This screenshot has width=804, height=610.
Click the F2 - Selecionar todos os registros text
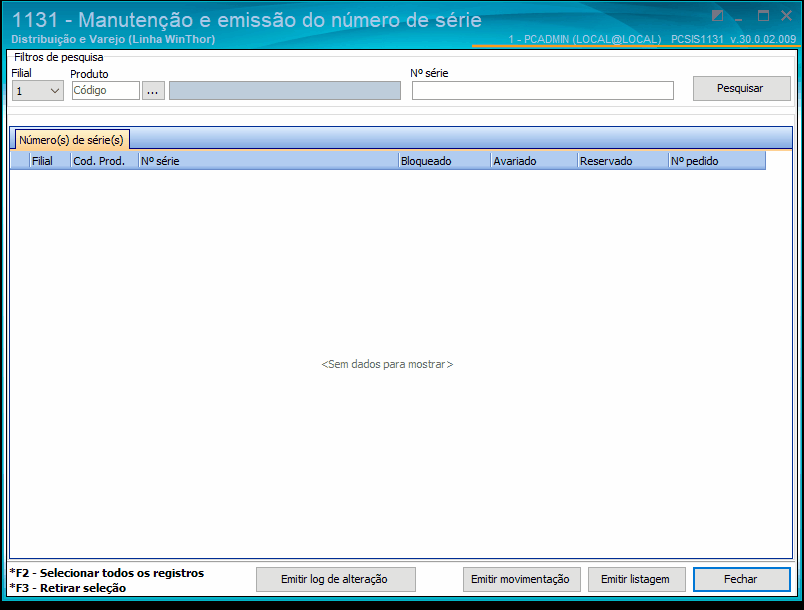point(107,573)
